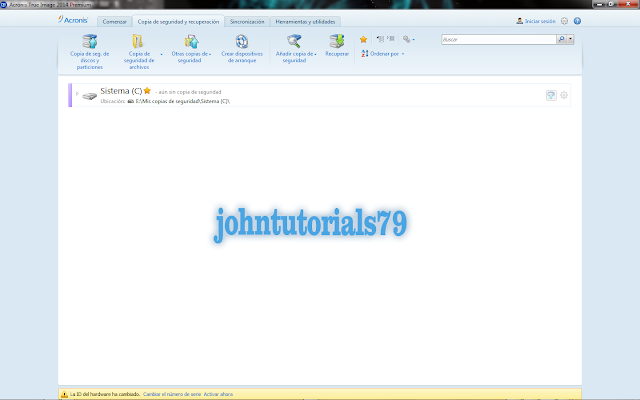
Task: Open the search options dropdown arrow
Action: [x=570, y=39]
